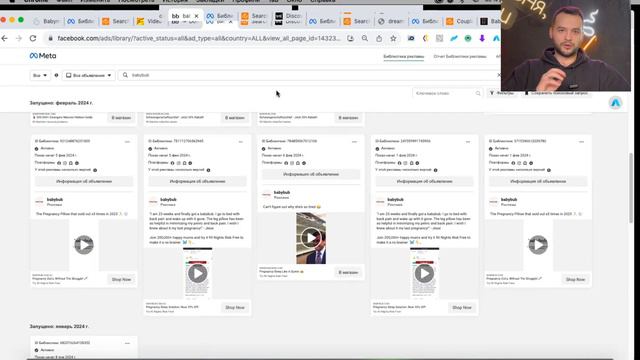Open the yellow crescent extension icon

(x=425, y=38)
